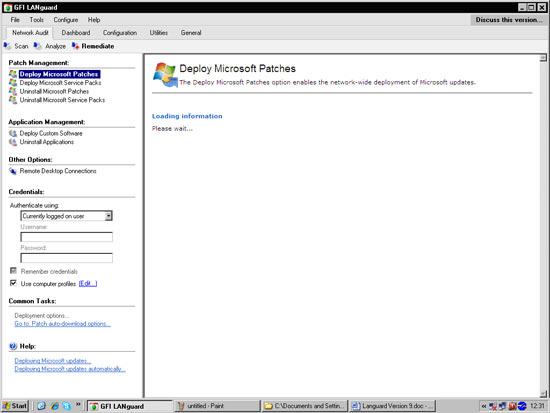
Task: Switch to the General tab
Action: [191, 33]
